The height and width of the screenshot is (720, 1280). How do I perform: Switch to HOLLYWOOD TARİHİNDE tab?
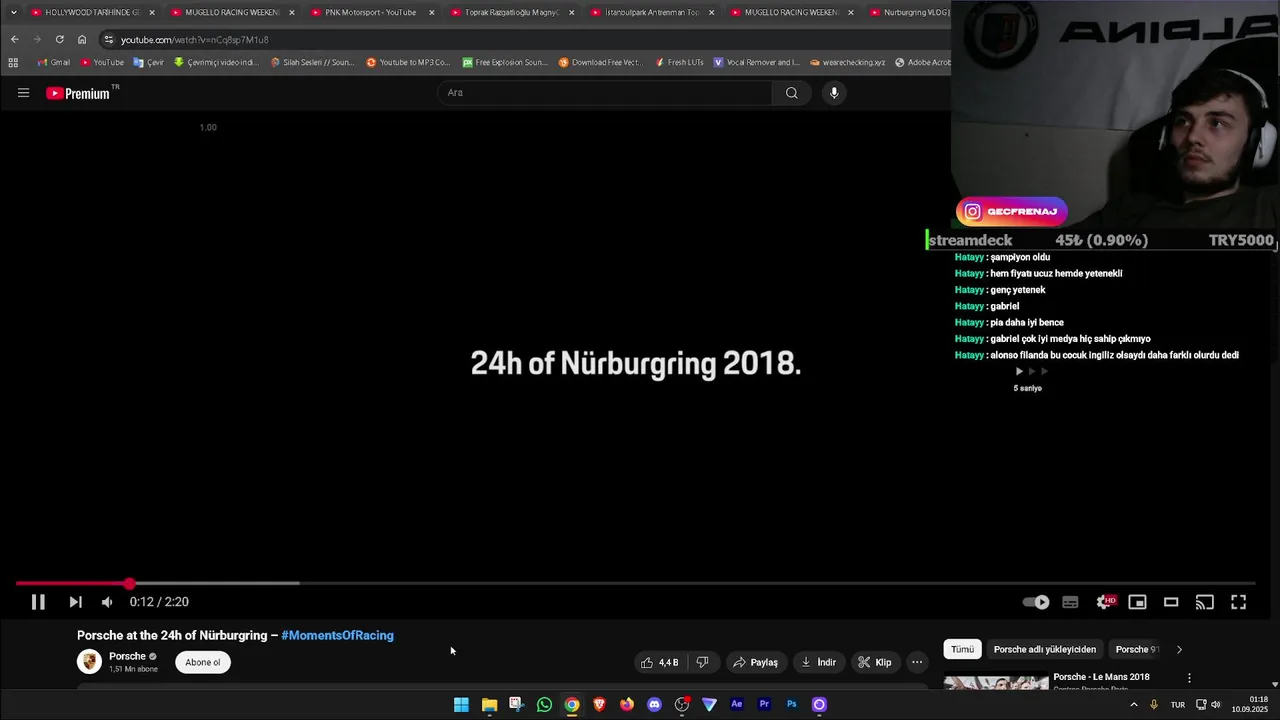pos(91,12)
